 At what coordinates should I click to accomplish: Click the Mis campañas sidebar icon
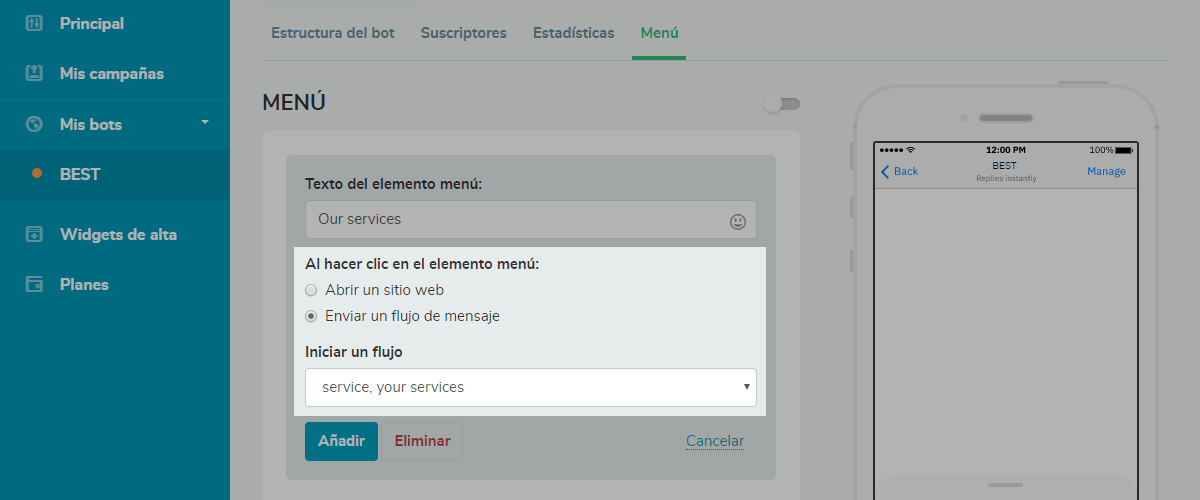34,73
